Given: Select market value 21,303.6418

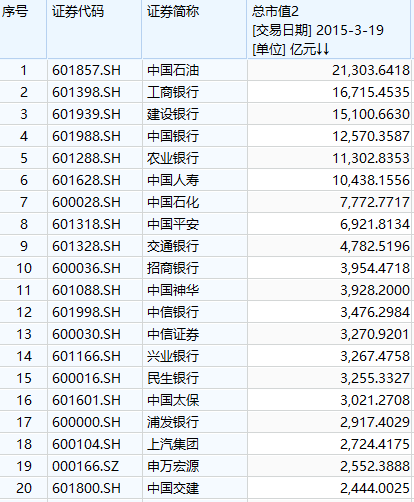Looking at the screenshot, I should [329, 70].
